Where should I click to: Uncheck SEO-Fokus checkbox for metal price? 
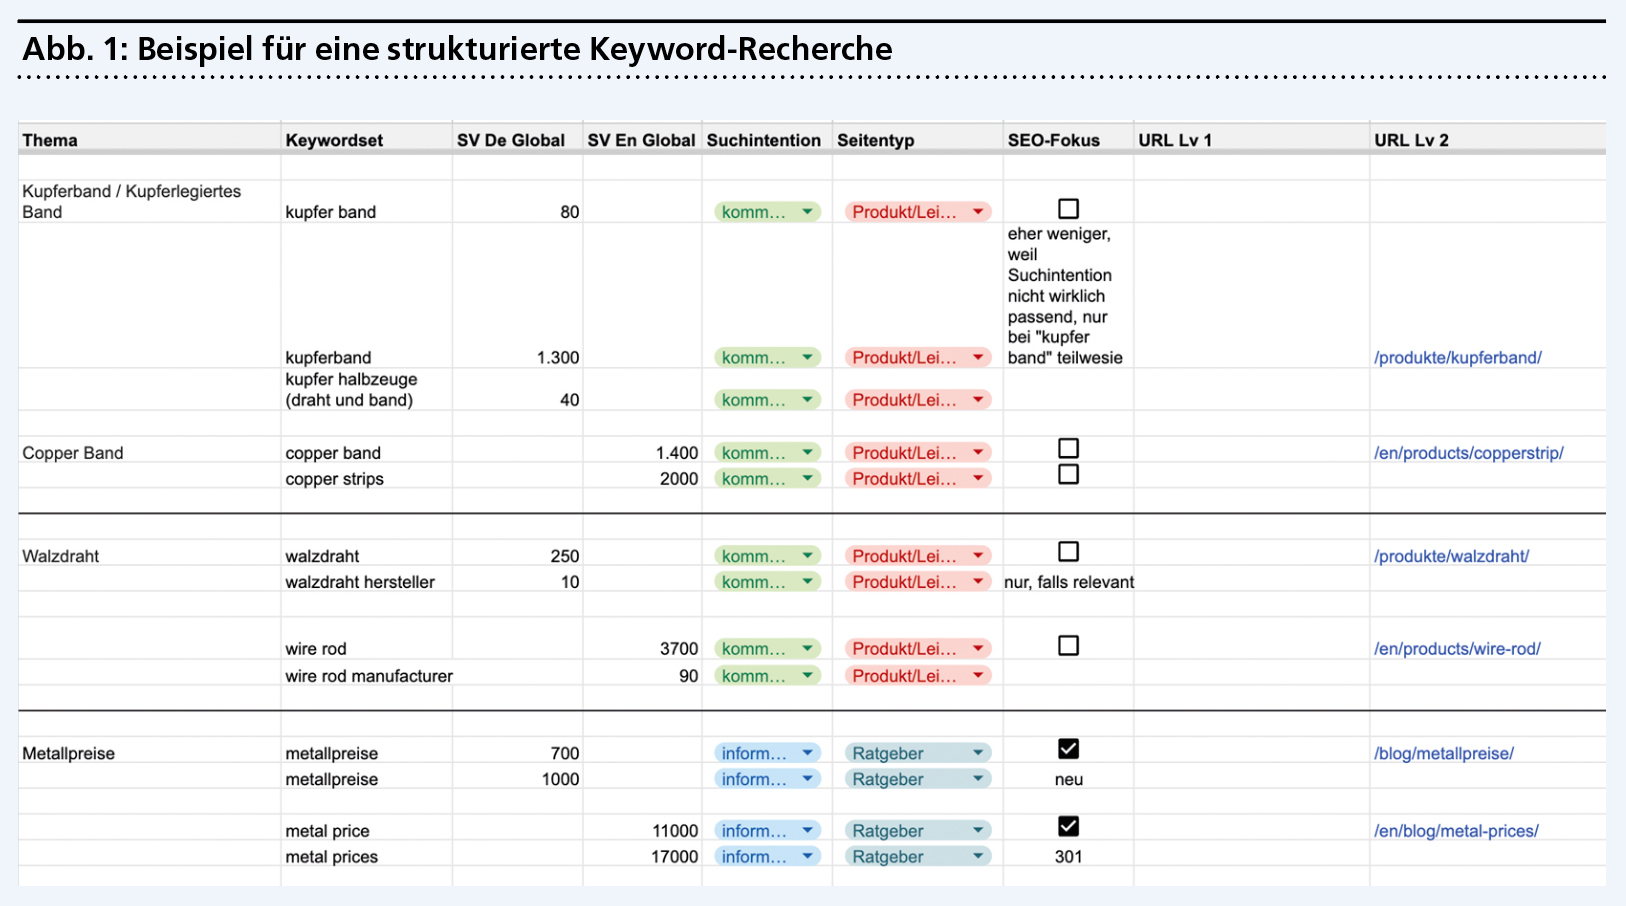(1068, 826)
